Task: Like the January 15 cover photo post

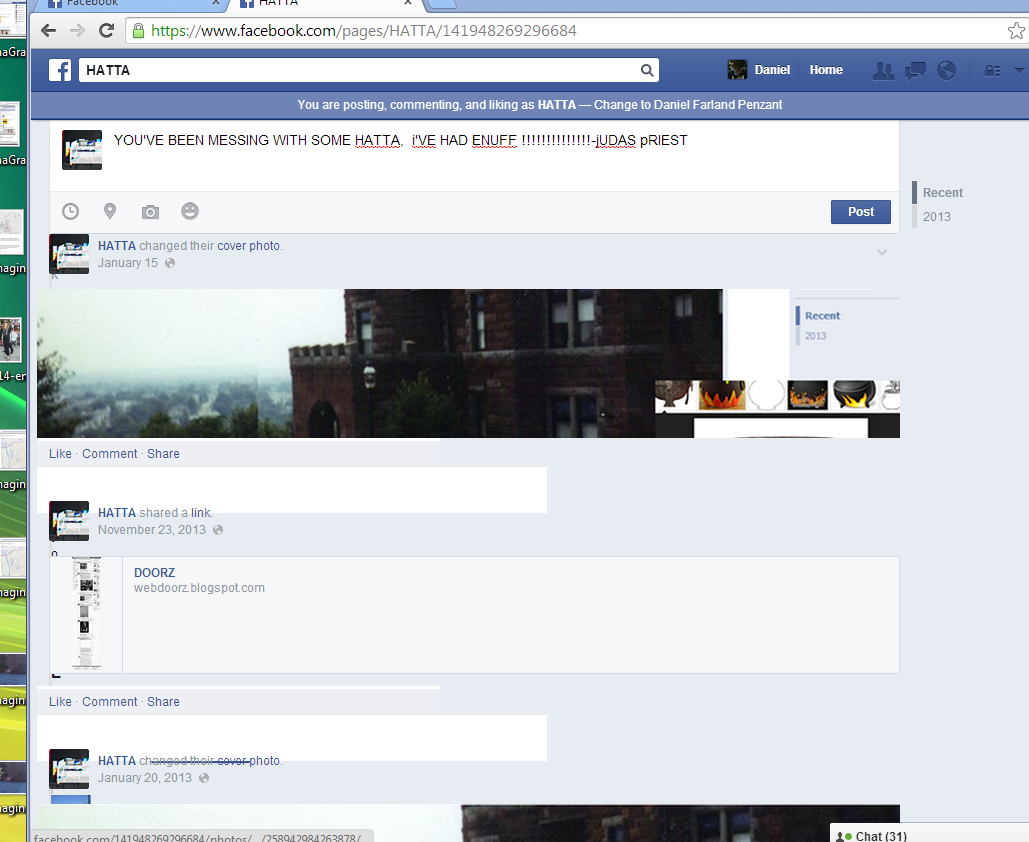Action: click(x=60, y=454)
